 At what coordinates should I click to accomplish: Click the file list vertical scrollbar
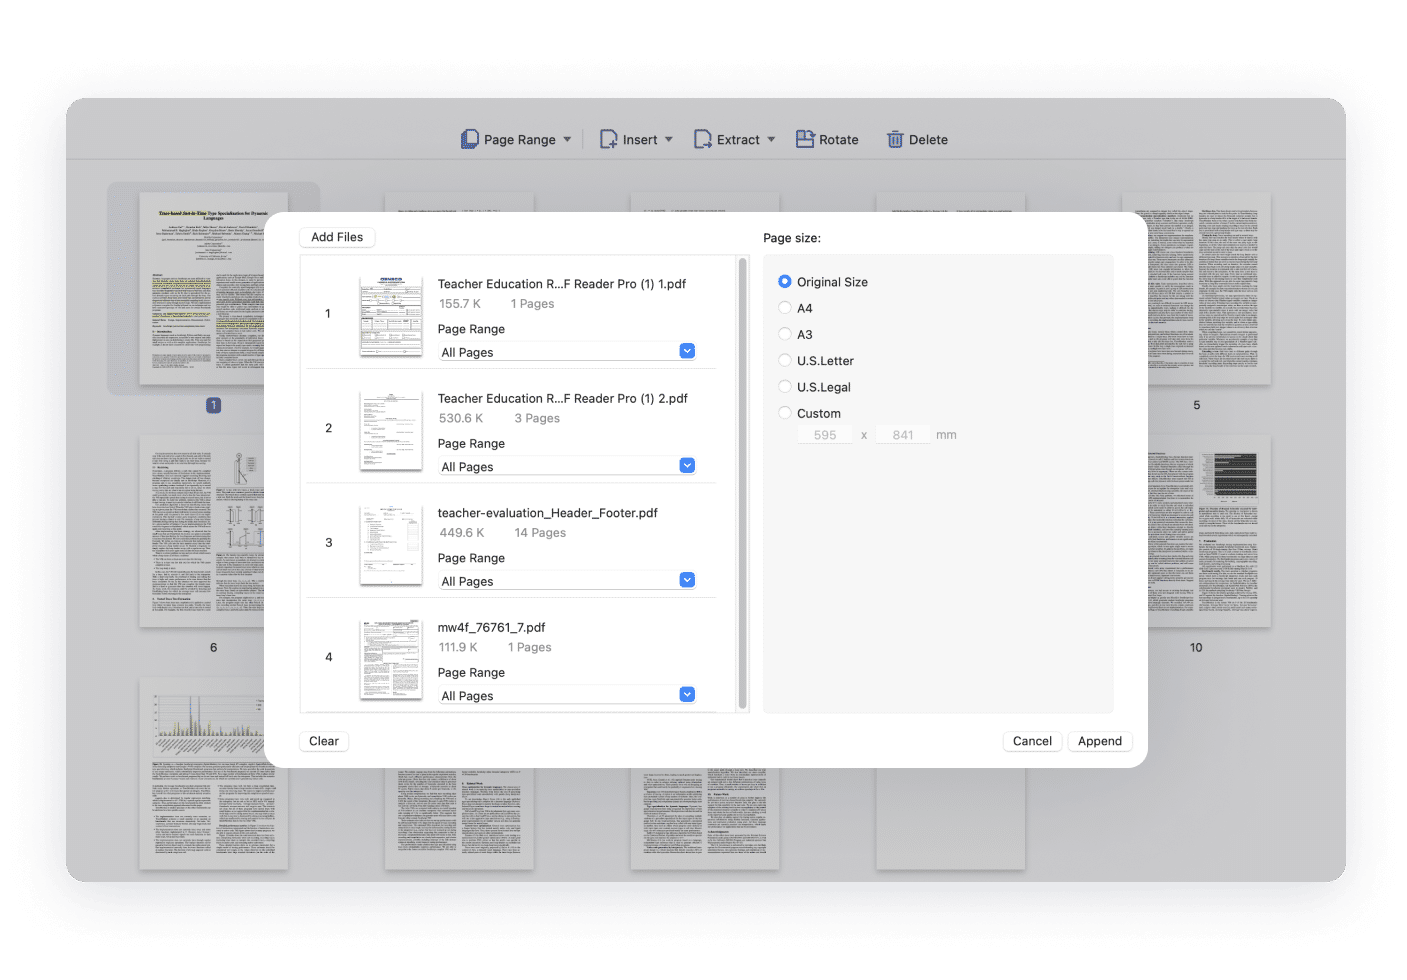[742, 480]
